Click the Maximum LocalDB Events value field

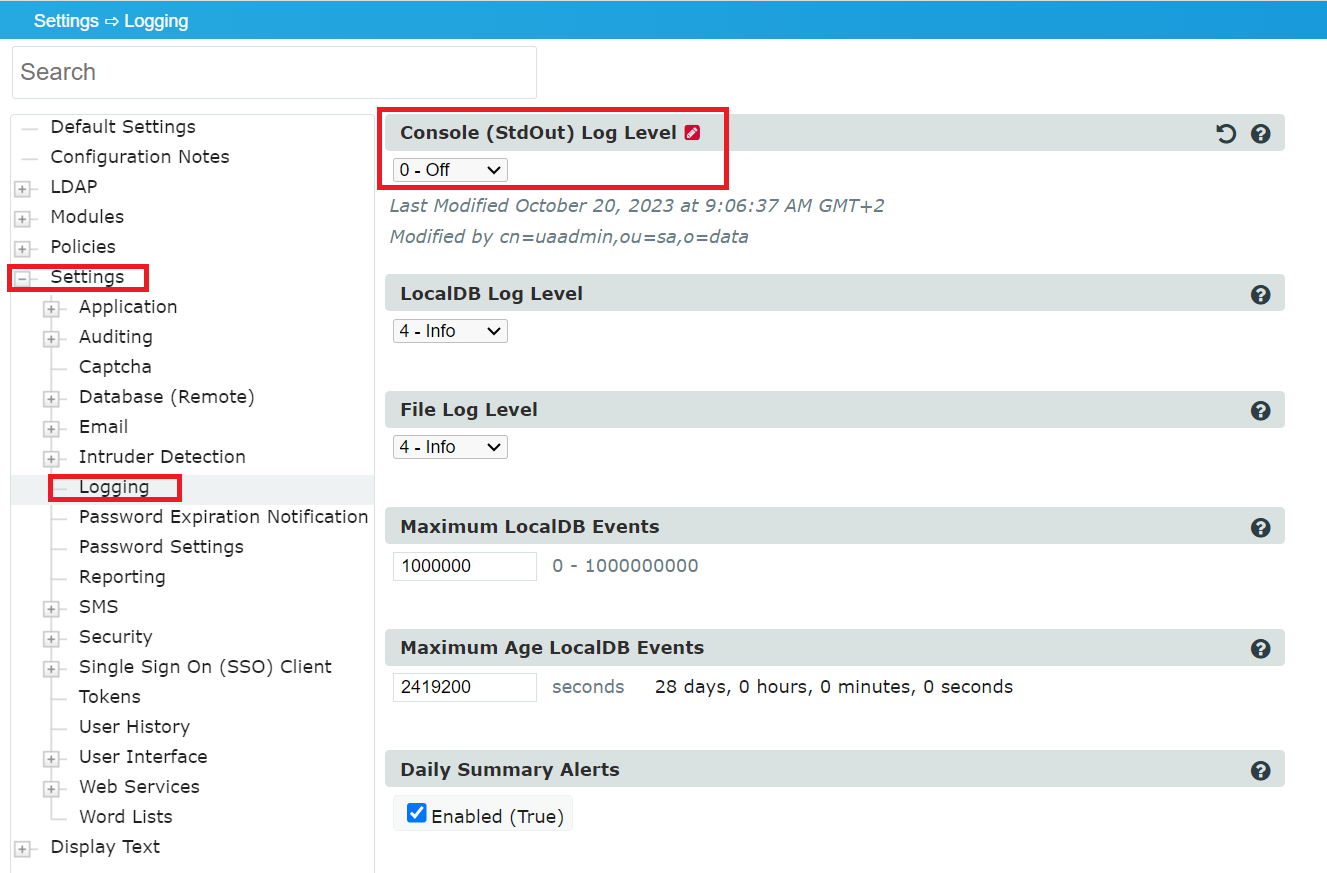[x=464, y=566]
